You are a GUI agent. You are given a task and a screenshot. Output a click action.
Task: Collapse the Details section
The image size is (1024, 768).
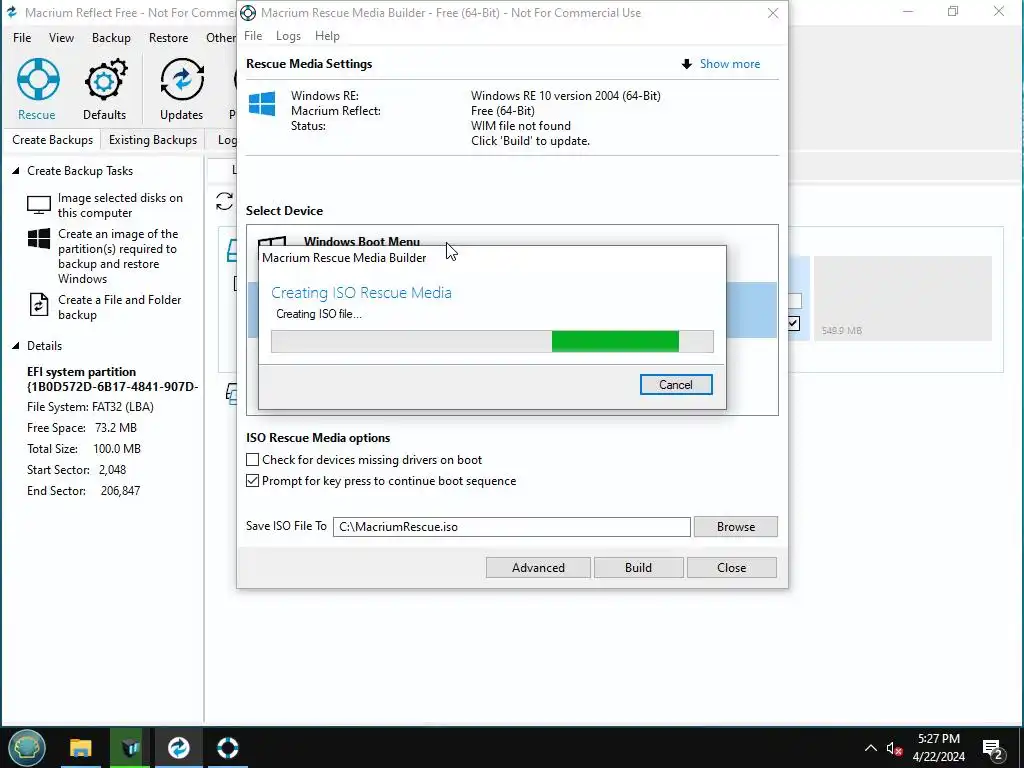click(x=16, y=345)
